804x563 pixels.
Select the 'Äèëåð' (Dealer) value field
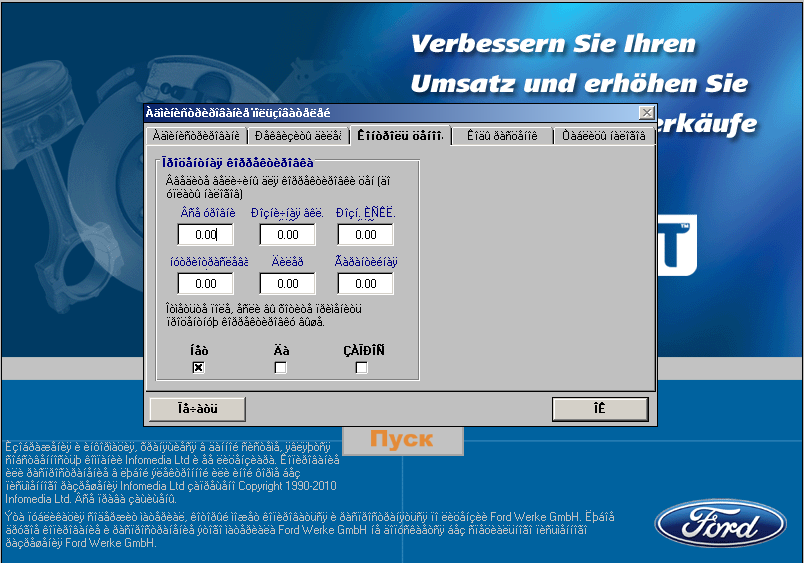[x=287, y=283]
